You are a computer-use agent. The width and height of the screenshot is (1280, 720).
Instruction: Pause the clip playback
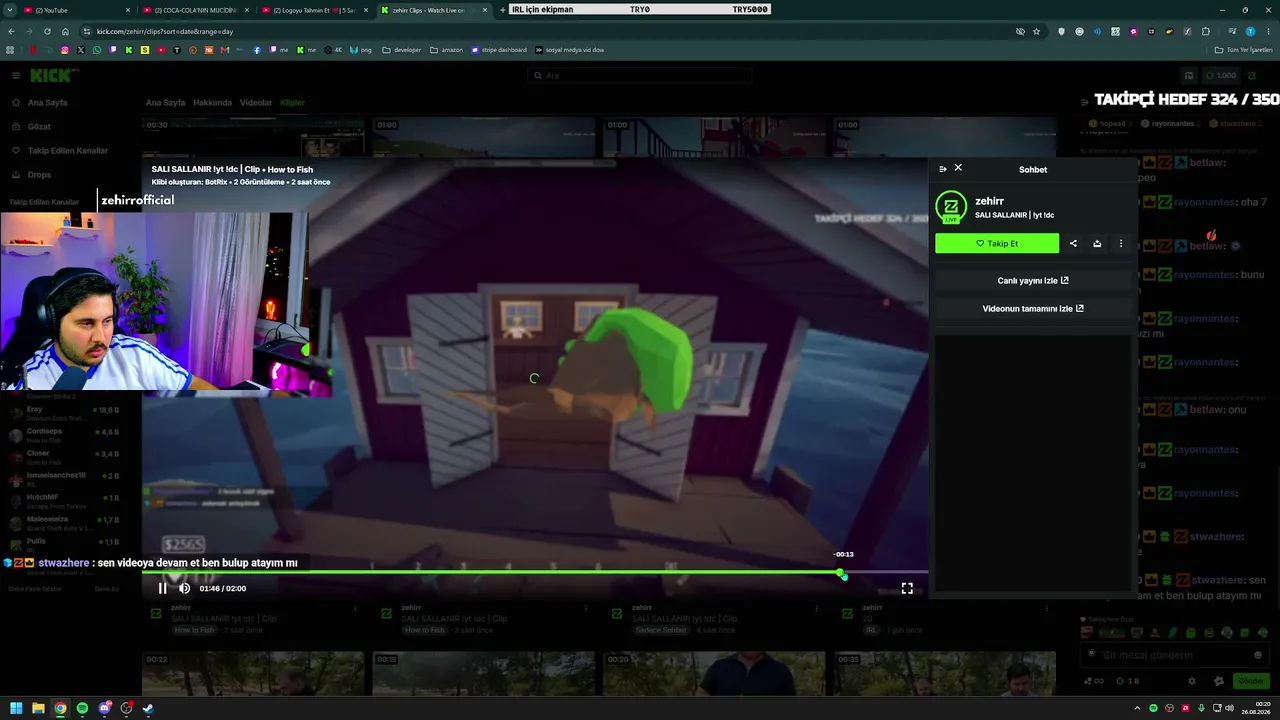click(163, 588)
